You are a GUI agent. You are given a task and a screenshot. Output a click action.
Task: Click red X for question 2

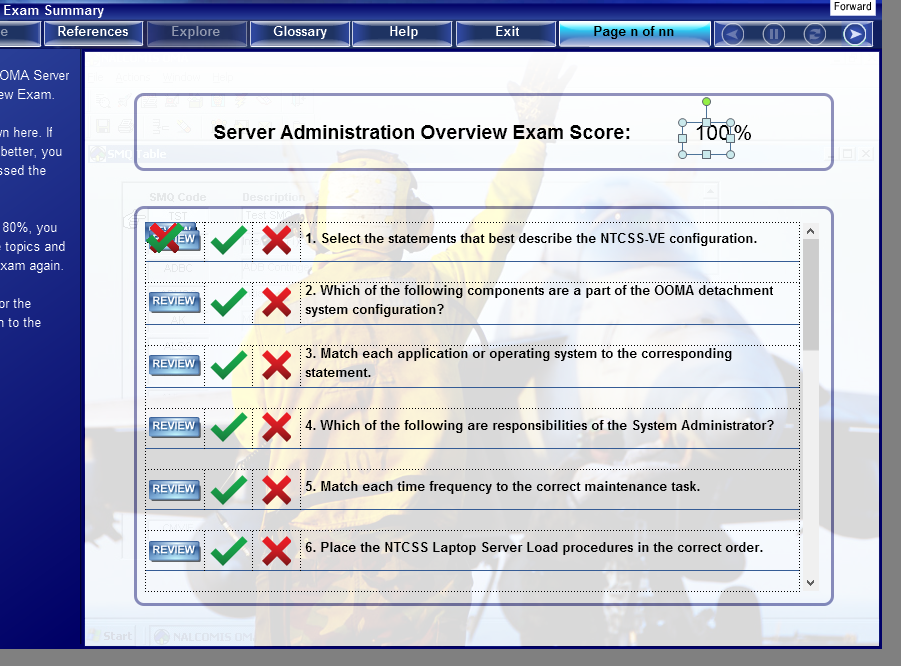click(x=276, y=302)
